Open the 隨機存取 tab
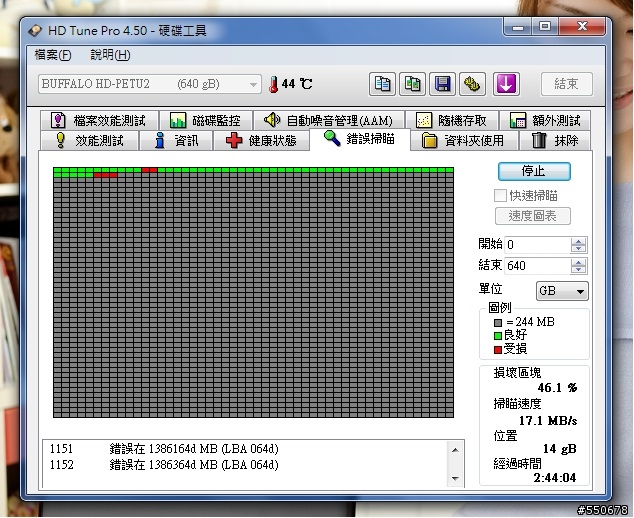This screenshot has width=634, height=518. tap(452, 120)
